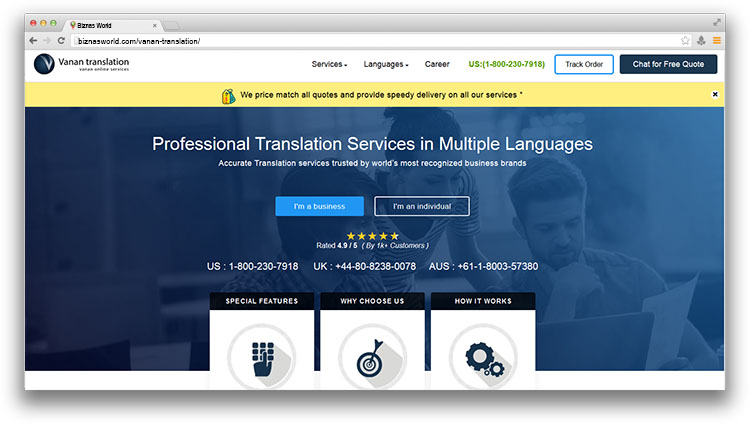
Task: Dismiss the yellow price match banner
Action: pos(715,94)
